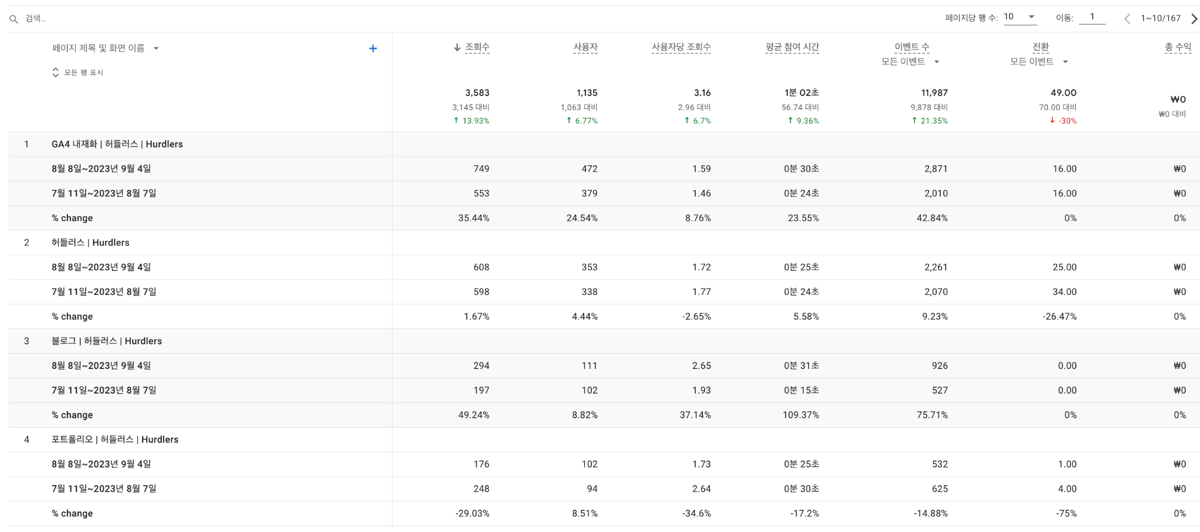Click the descending sort arrow beside 조회수
1200x532 pixels.
pyautogui.click(x=457, y=47)
